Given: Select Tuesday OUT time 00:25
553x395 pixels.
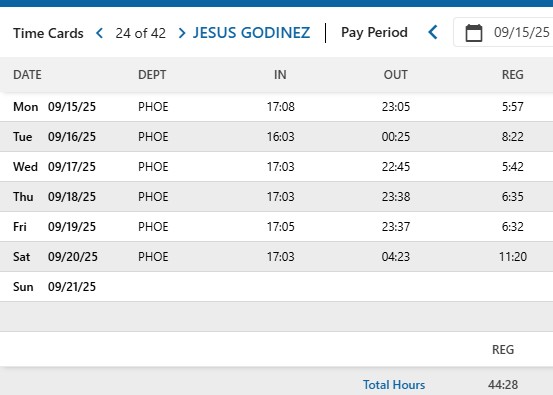Looking at the screenshot, I should pyautogui.click(x=396, y=136).
